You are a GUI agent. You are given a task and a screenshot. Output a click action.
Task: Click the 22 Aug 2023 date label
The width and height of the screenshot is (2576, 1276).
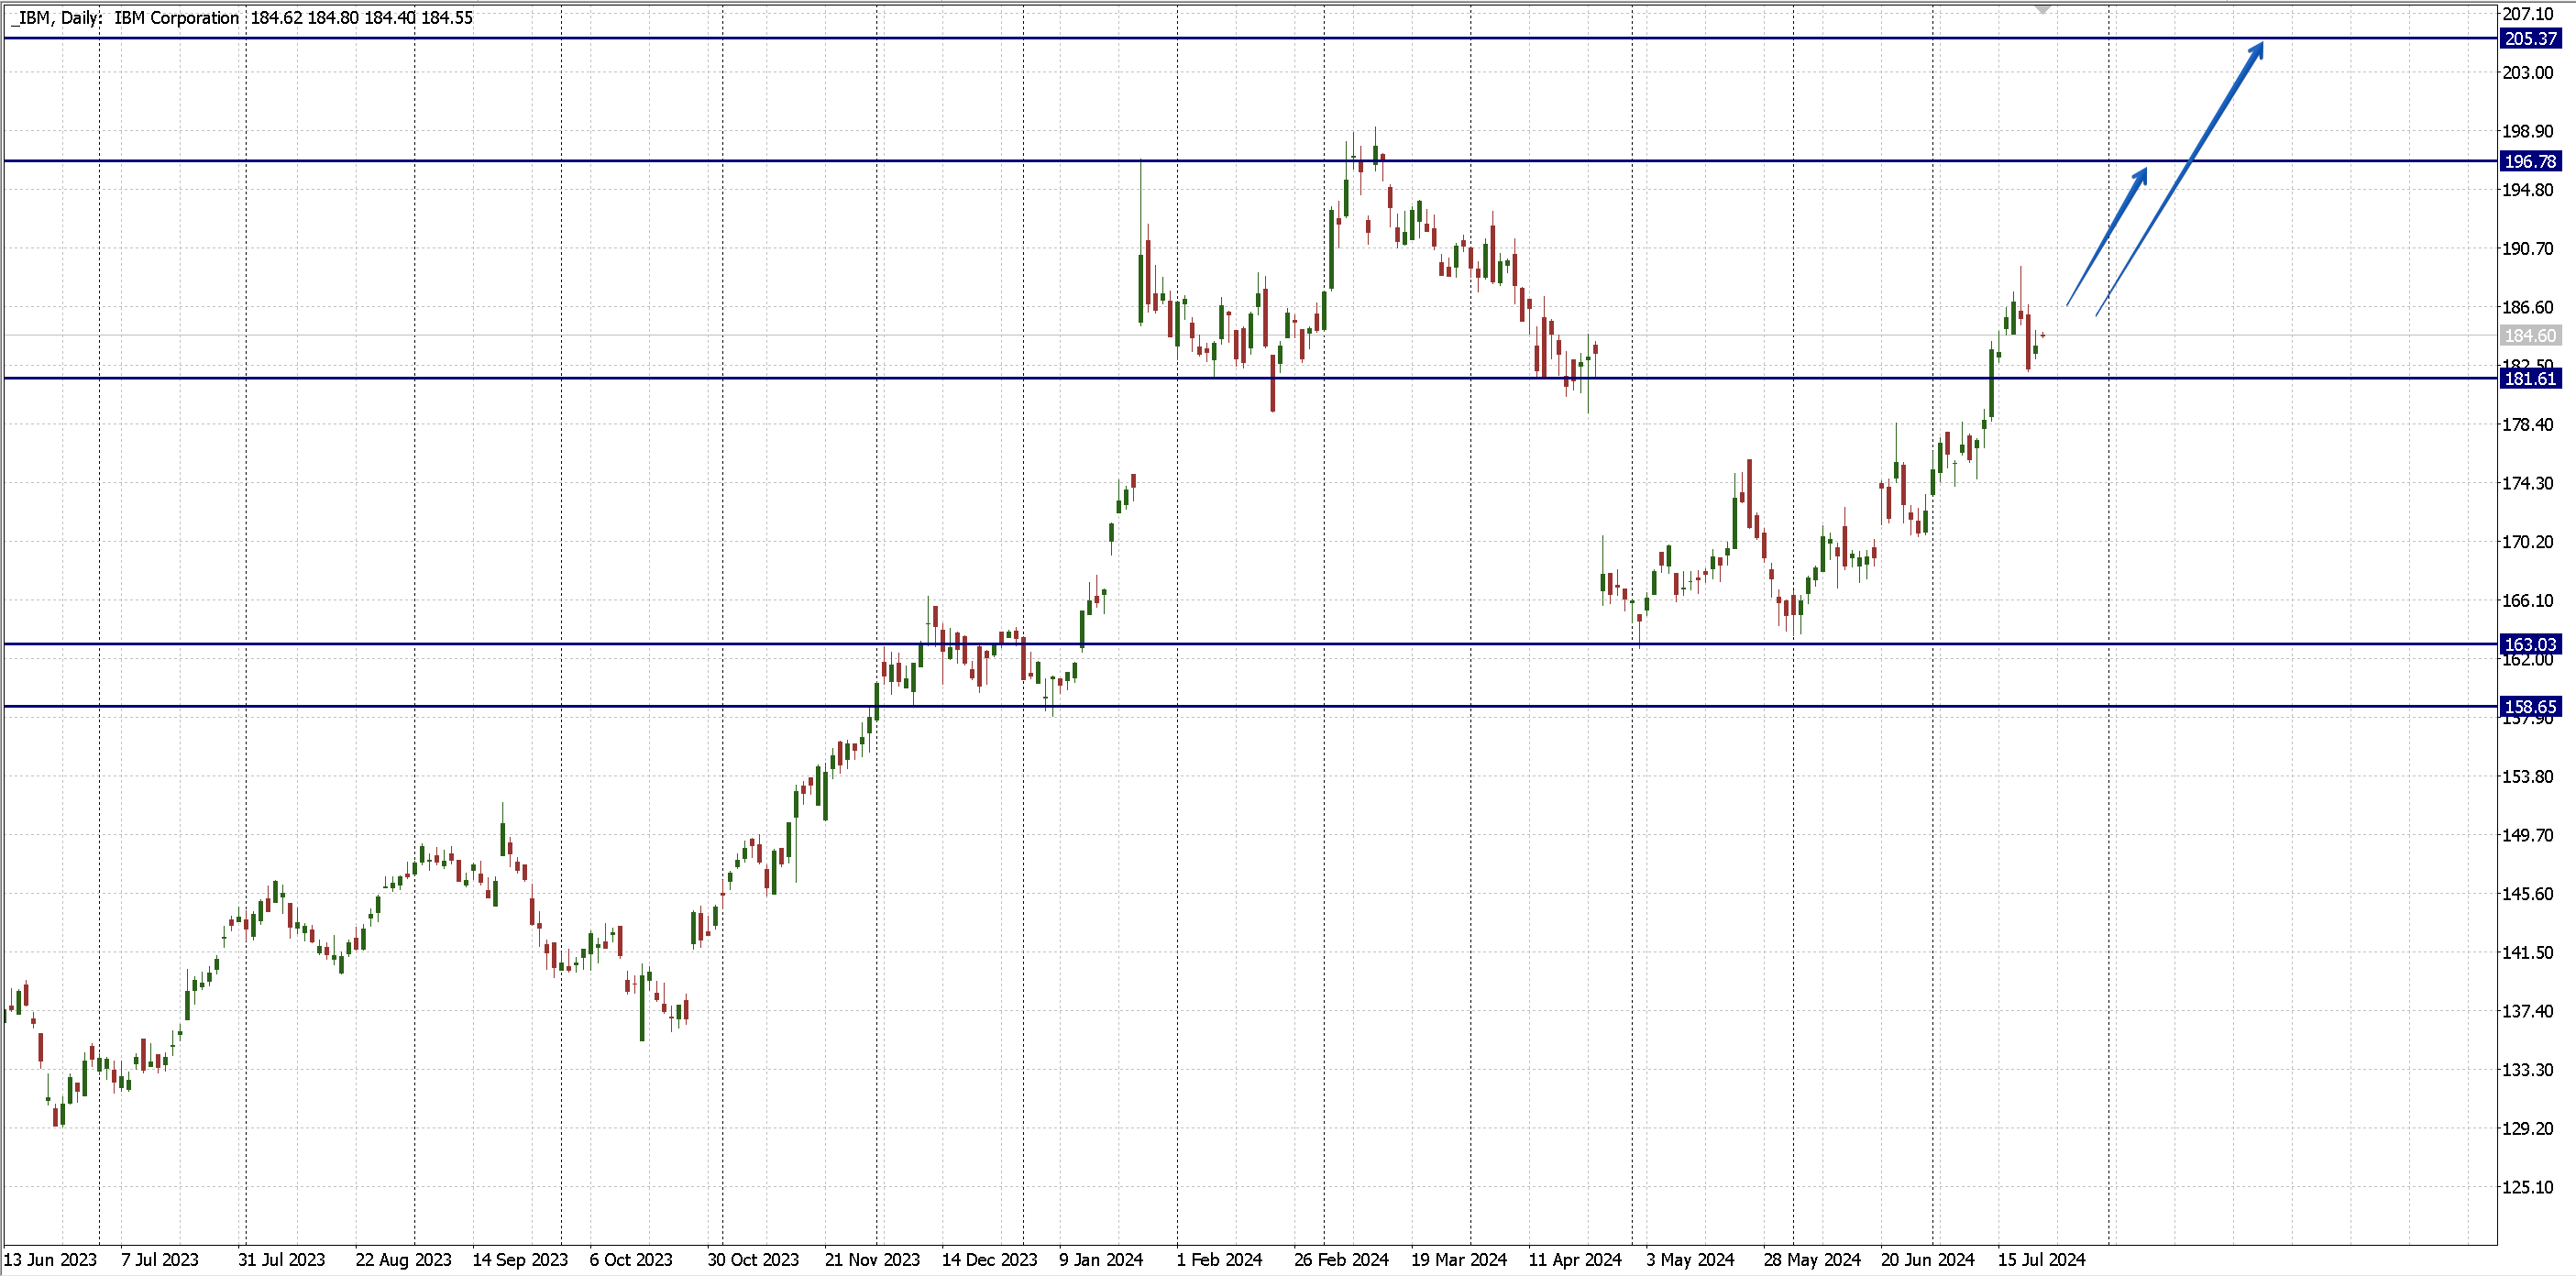403,1260
